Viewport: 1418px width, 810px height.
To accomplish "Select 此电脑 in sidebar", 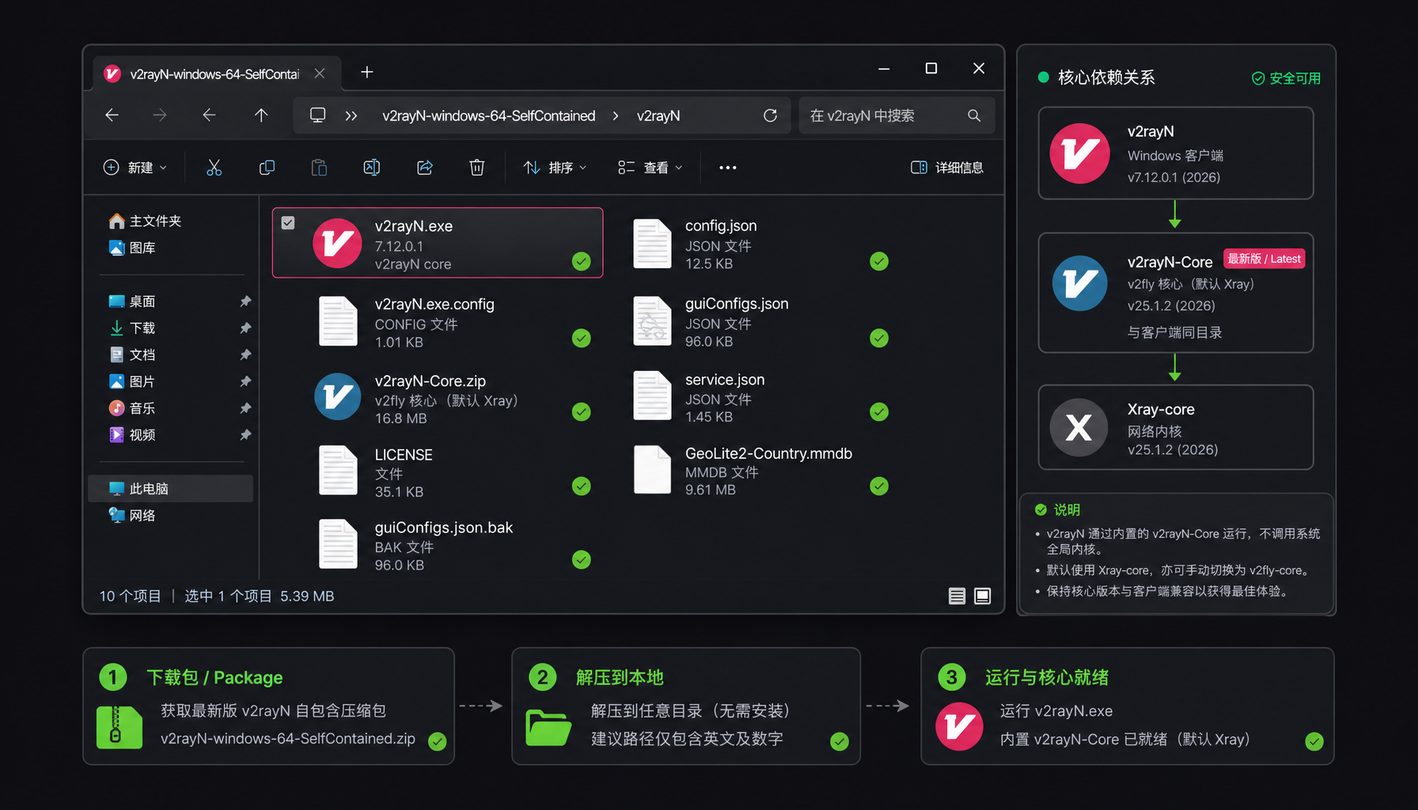I will pos(172,488).
